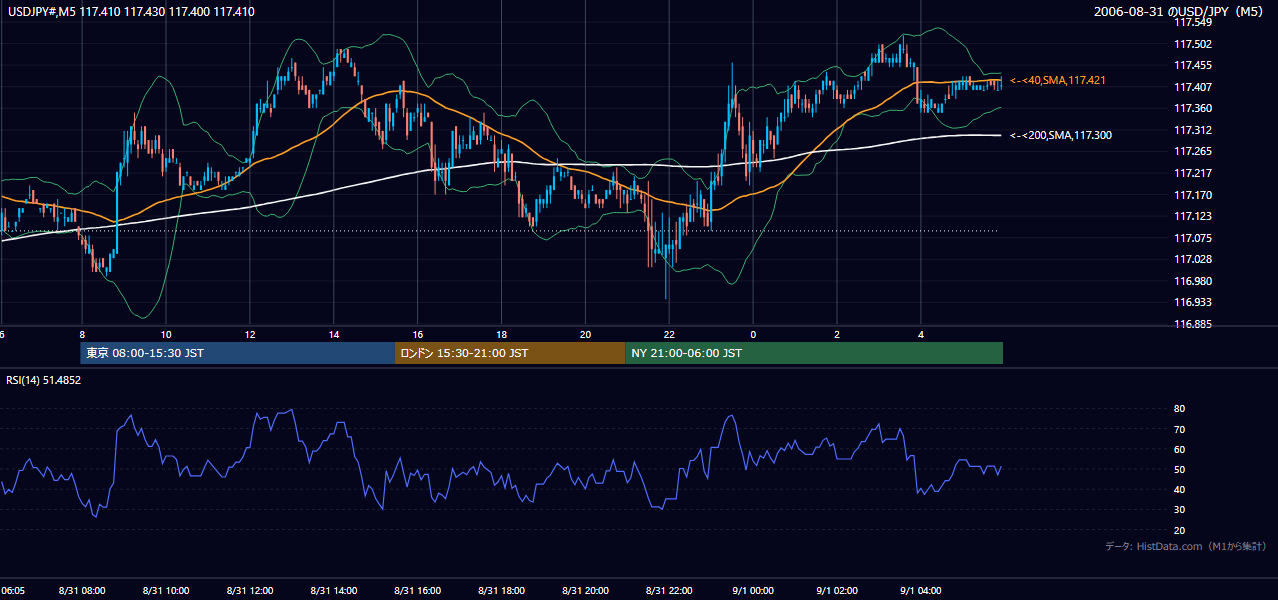Click price axis label 117.549
This screenshot has height=600, width=1278.
tap(1191, 22)
